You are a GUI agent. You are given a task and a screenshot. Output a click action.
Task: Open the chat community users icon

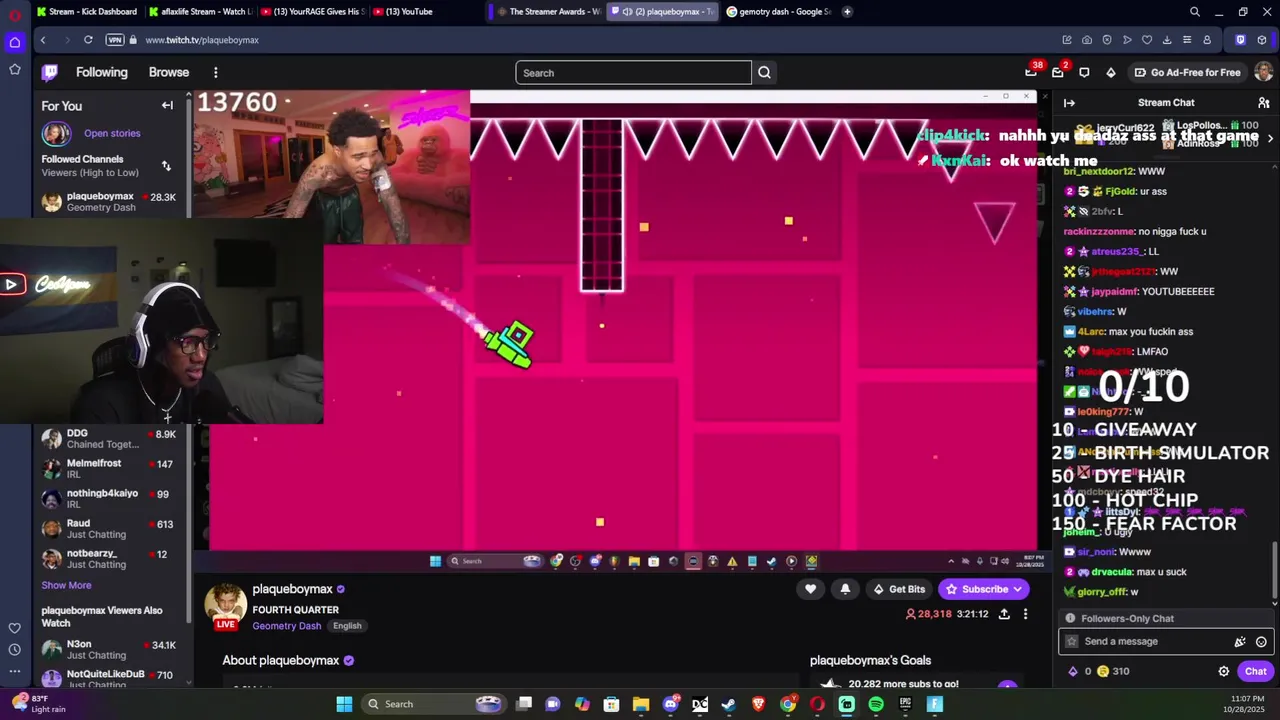tap(1263, 102)
